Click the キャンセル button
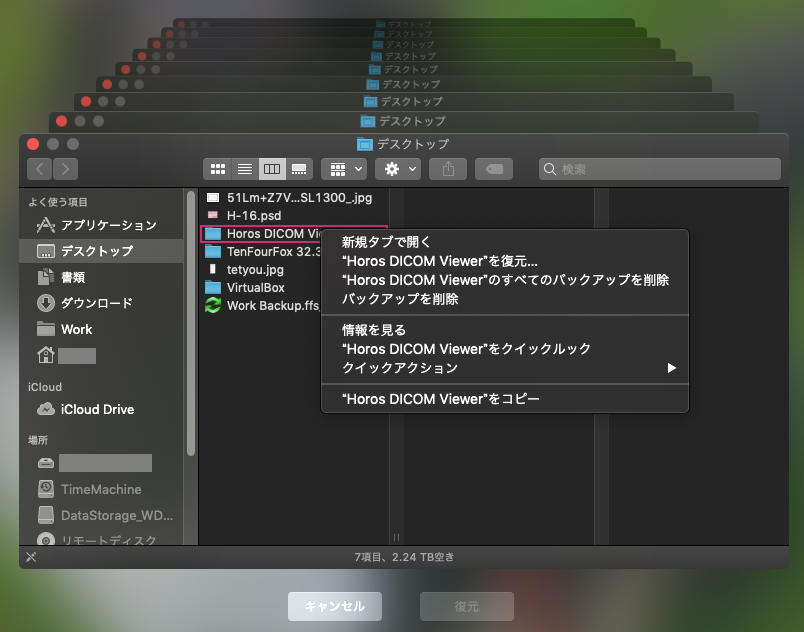Screen dimensions: 804x632 [335, 606]
